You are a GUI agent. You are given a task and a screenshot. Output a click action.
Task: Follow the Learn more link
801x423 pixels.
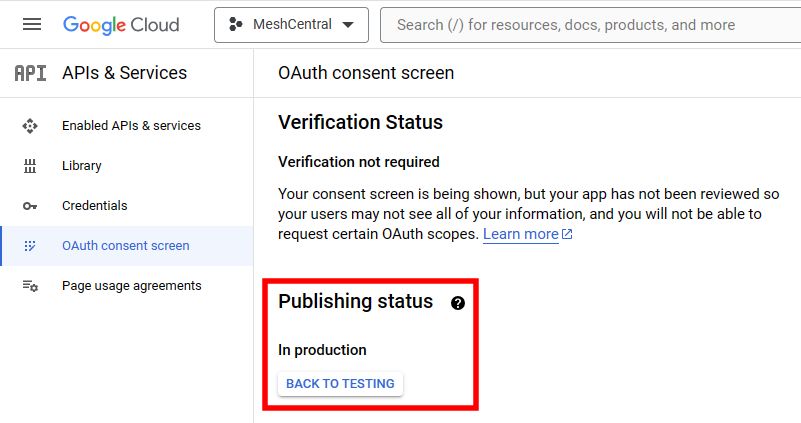520,234
